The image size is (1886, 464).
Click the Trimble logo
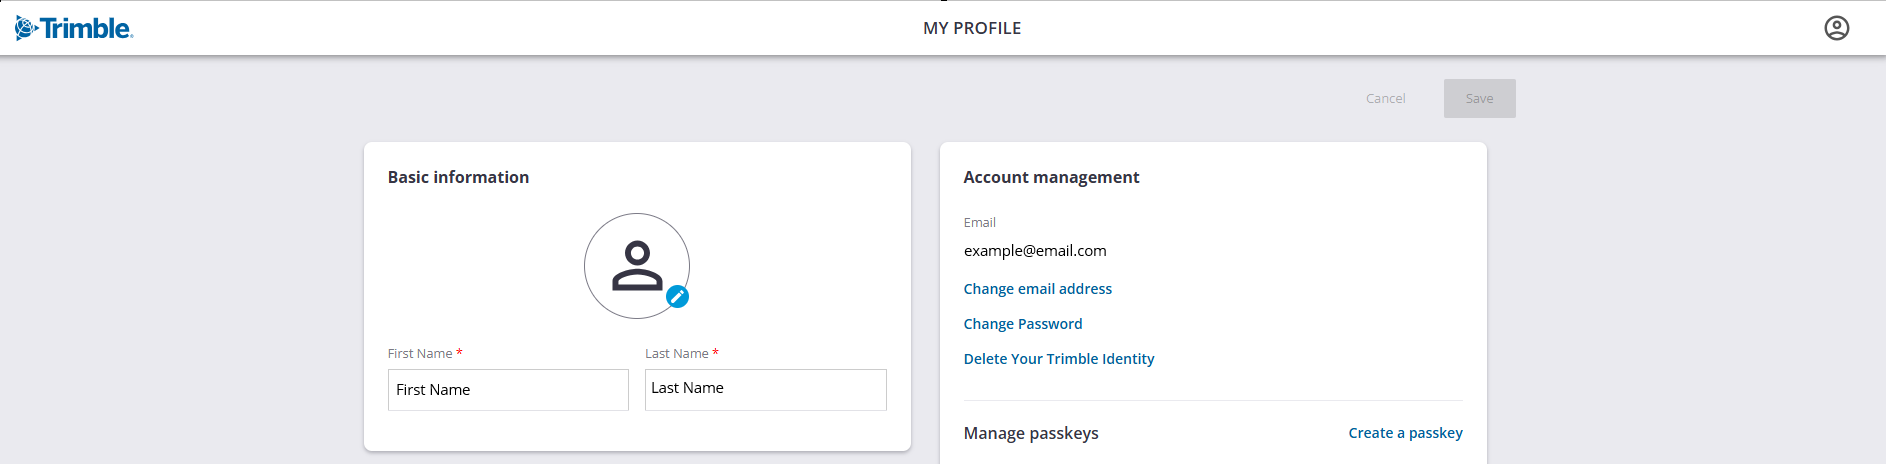pos(75,28)
